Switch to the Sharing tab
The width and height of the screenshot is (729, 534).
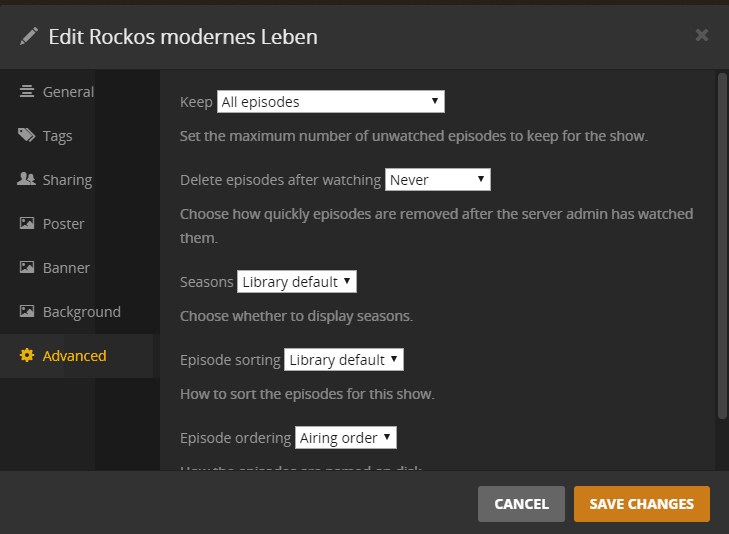coord(67,180)
